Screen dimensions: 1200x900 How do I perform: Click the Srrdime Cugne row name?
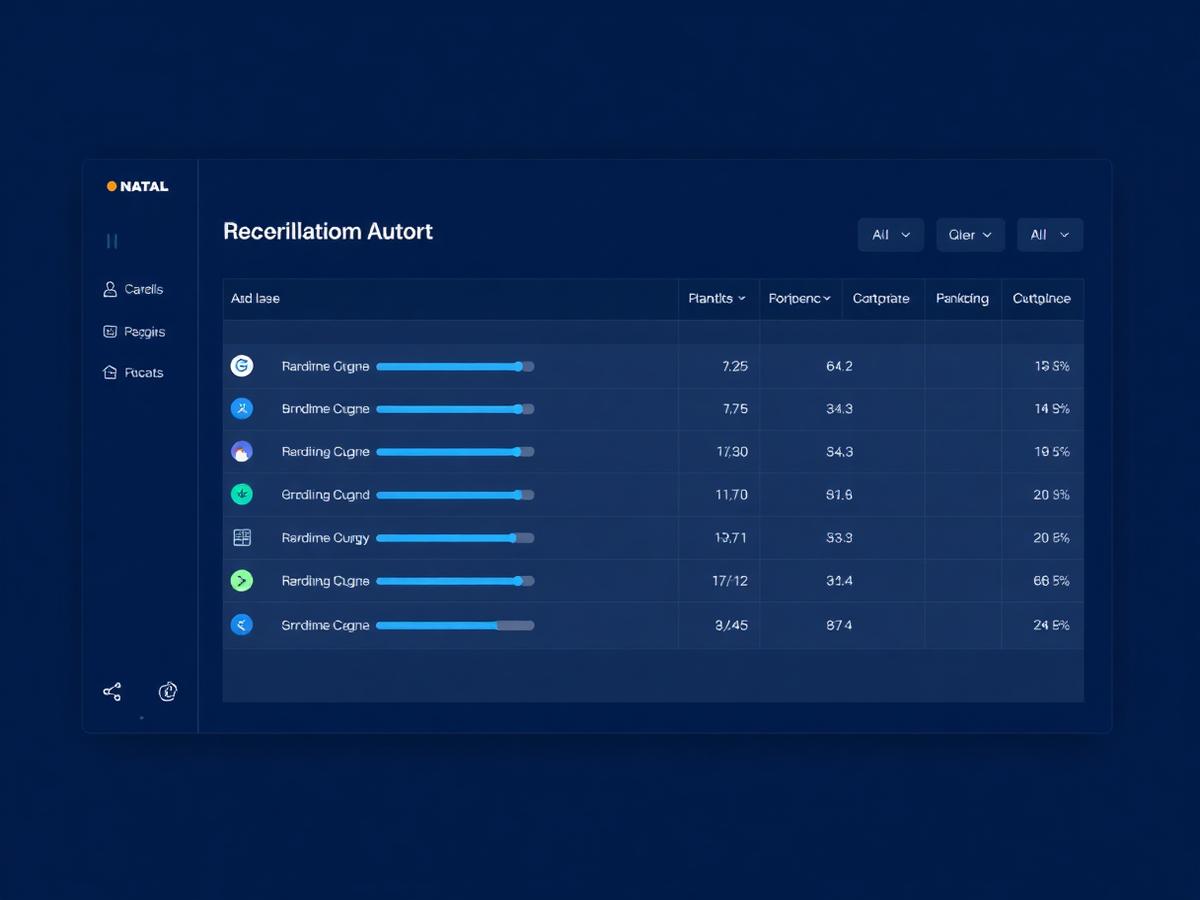pos(325,625)
